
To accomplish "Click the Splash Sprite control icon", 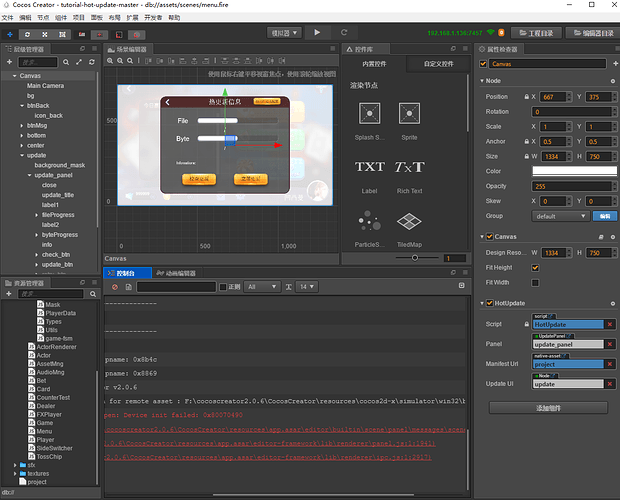I will click(x=367, y=113).
